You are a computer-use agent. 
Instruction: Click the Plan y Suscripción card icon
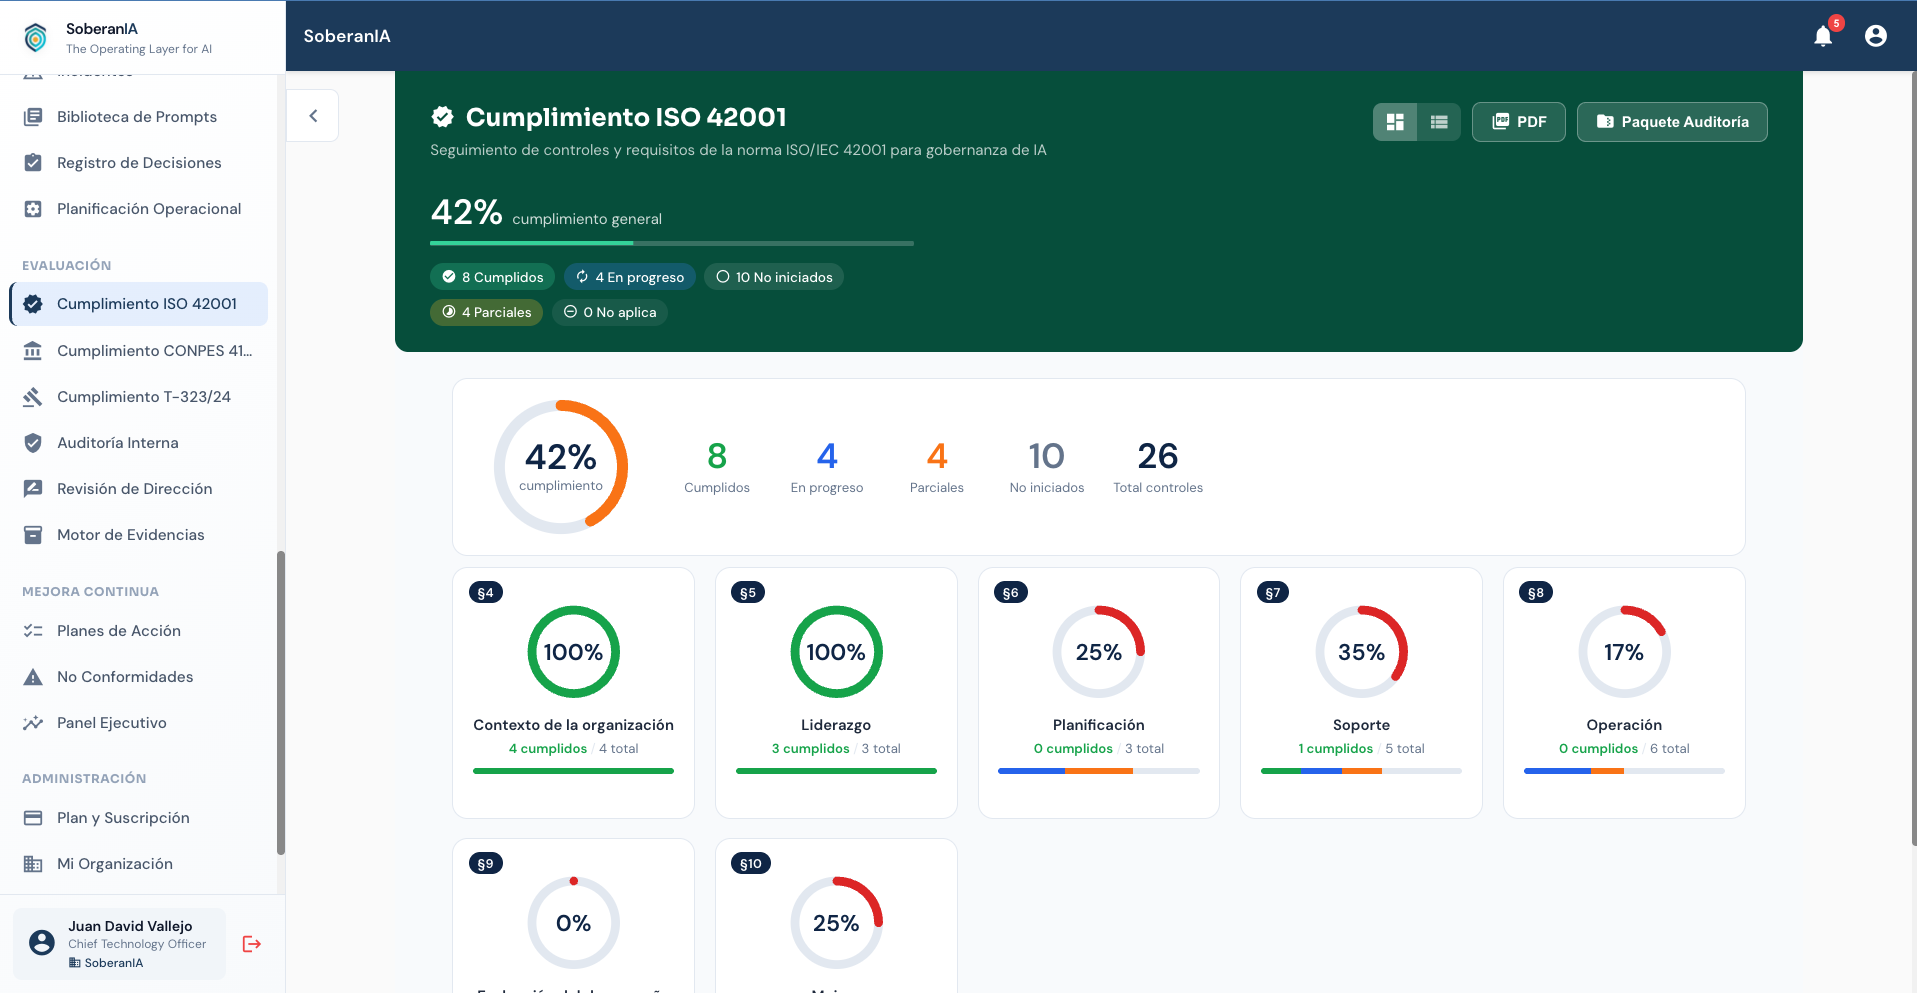[x=33, y=818]
